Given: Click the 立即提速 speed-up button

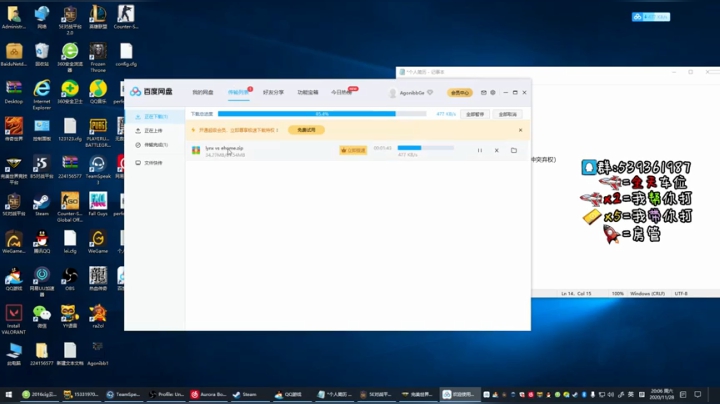Looking at the screenshot, I should 353,150.
